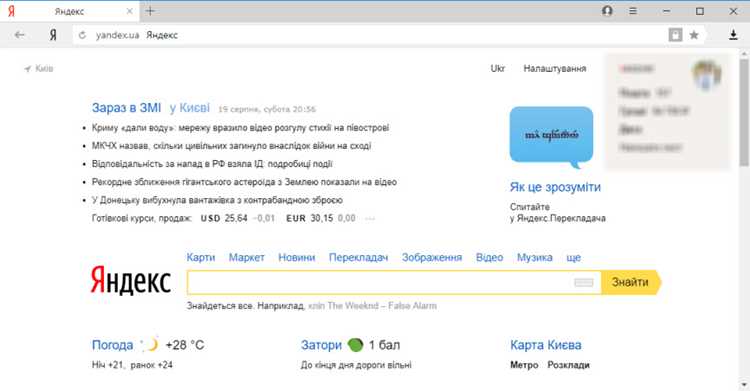
Task: Click the Київ location link
Action: (x=39, y=68)
